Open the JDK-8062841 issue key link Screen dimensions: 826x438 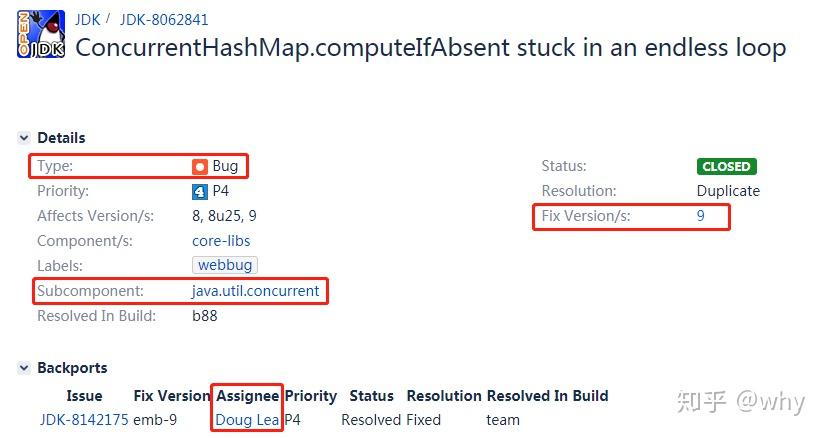pyautogui.click(x=164, y=19)
